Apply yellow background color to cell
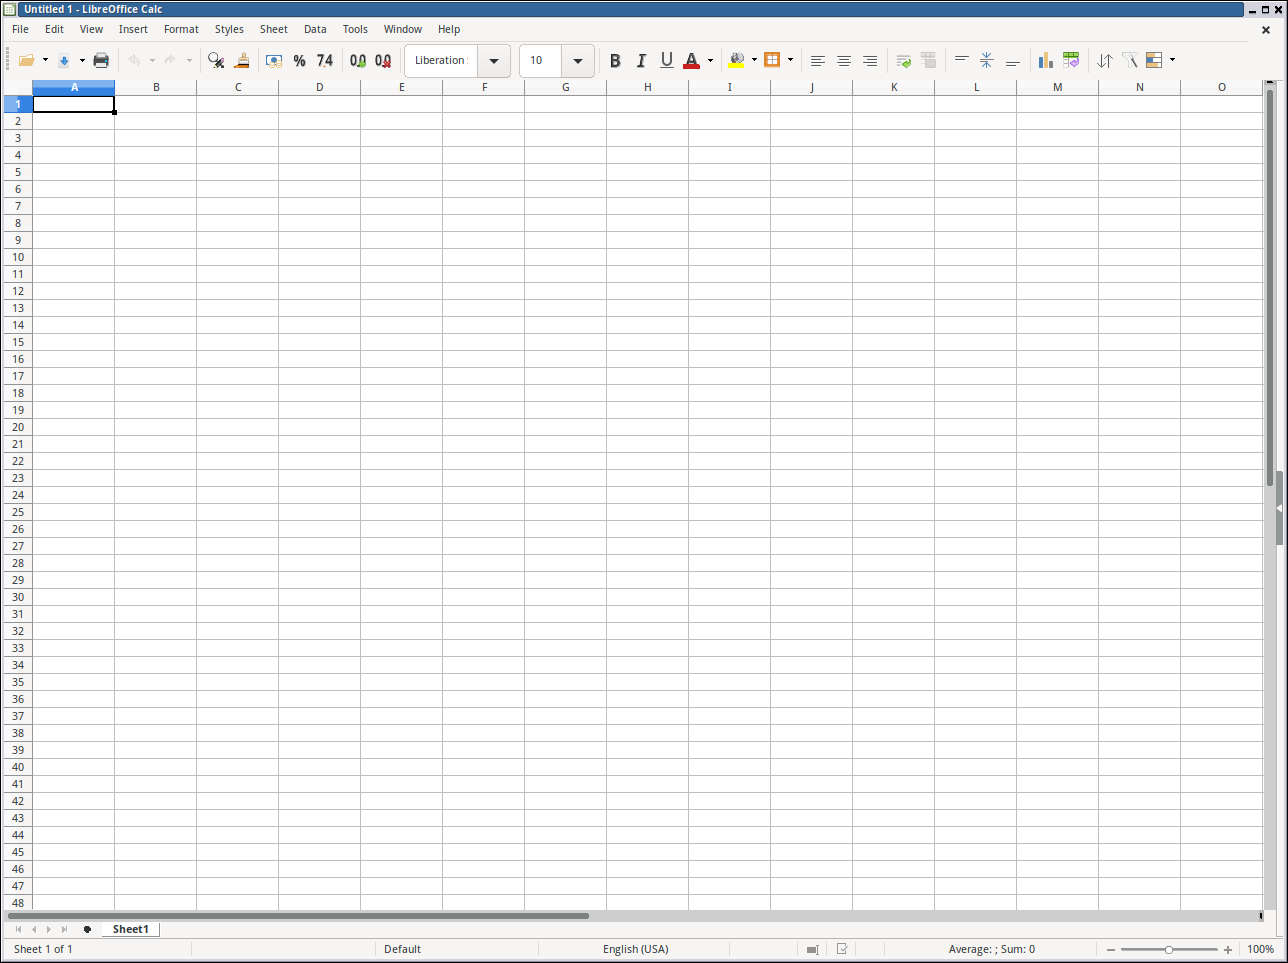Screen dimensions: 1288x963 point(737,60)
